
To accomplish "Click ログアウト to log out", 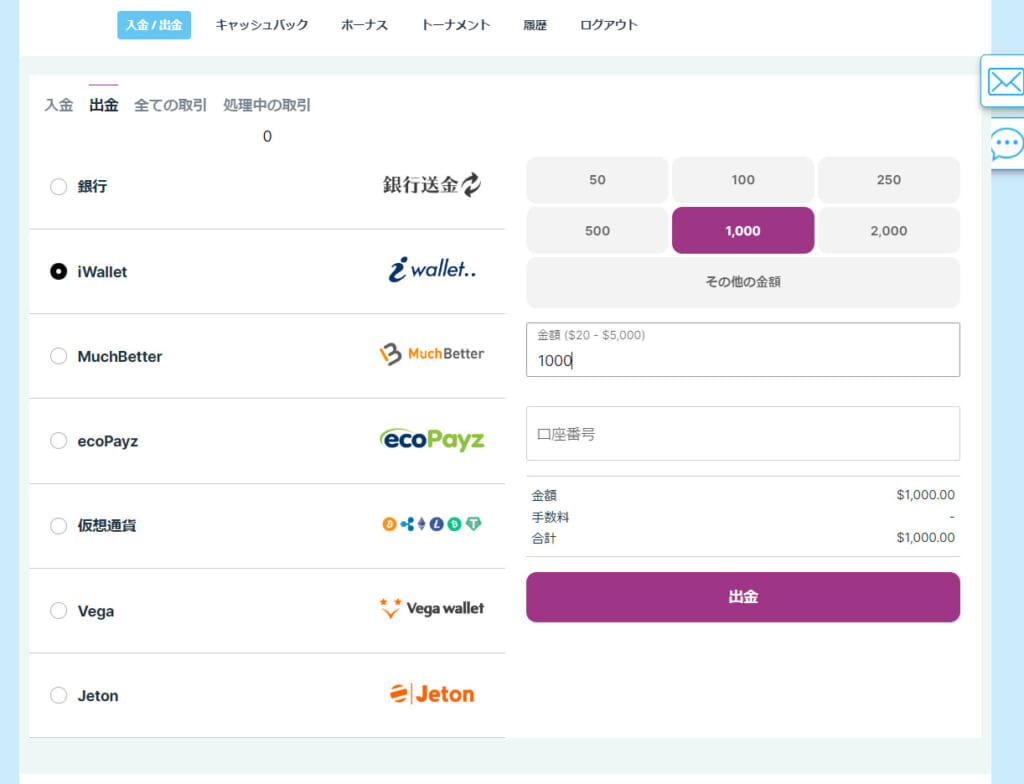I will point(609,25).
